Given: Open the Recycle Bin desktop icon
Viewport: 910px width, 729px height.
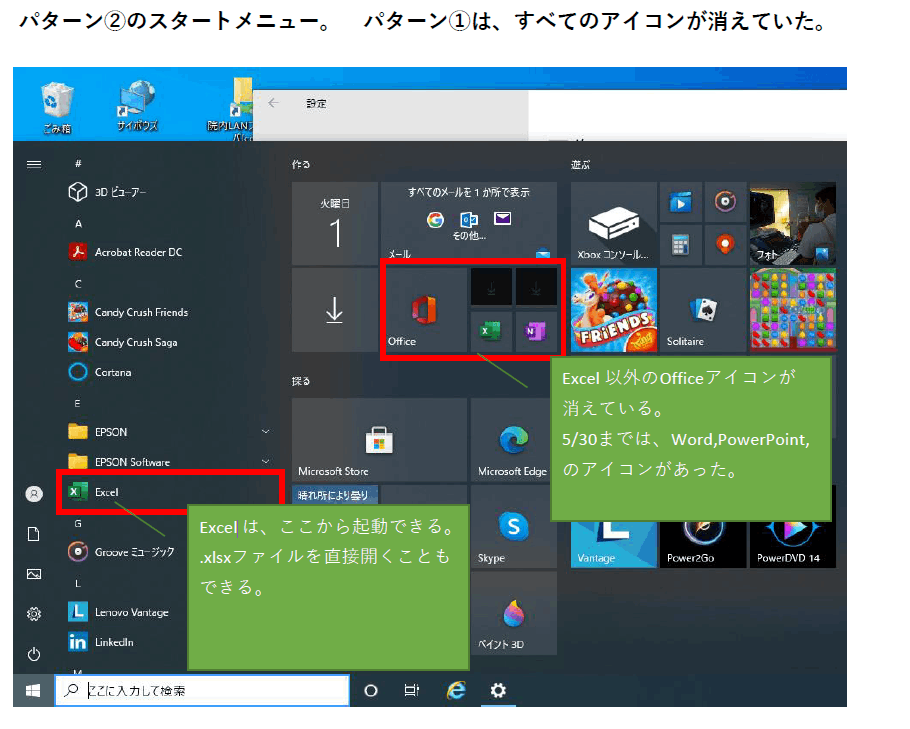Looking at the screenshot, I should click(57, 107).
